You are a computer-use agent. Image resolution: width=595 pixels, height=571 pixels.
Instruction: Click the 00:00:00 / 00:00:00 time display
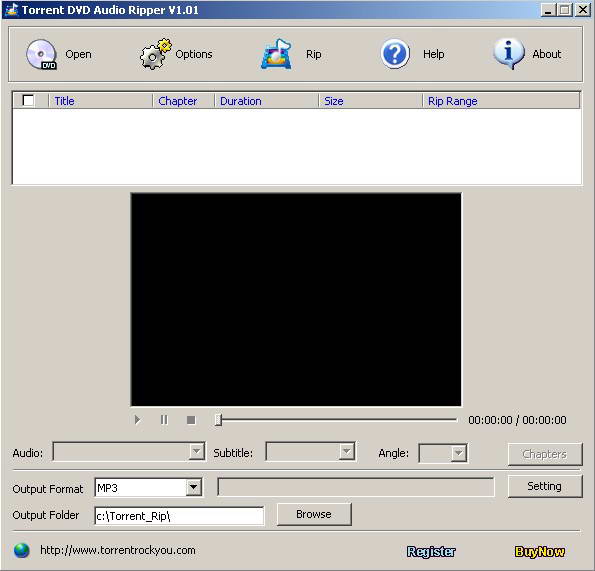(517, 420)
